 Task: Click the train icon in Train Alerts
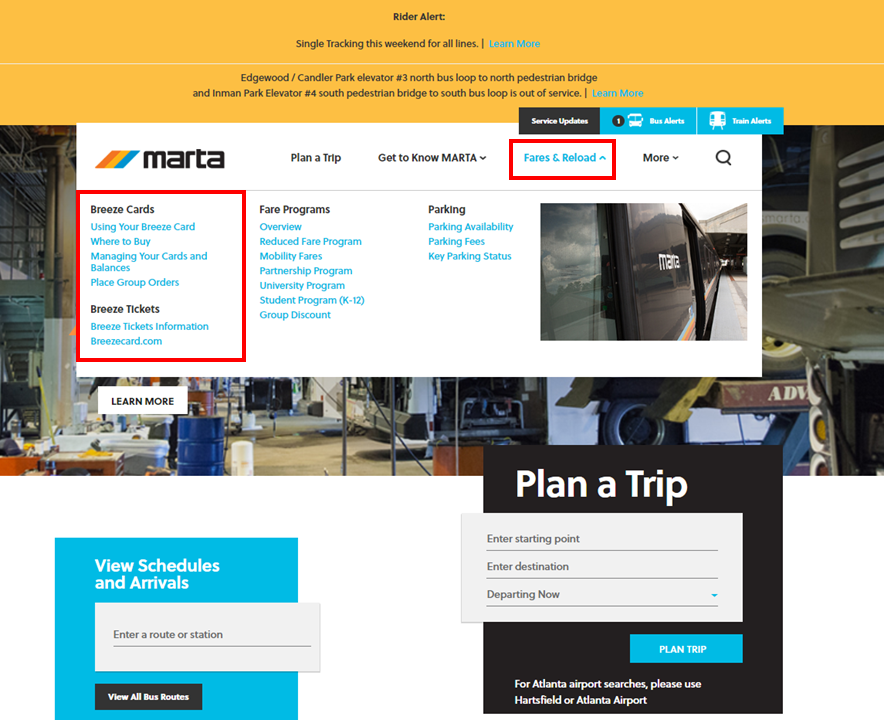point(717,121)
